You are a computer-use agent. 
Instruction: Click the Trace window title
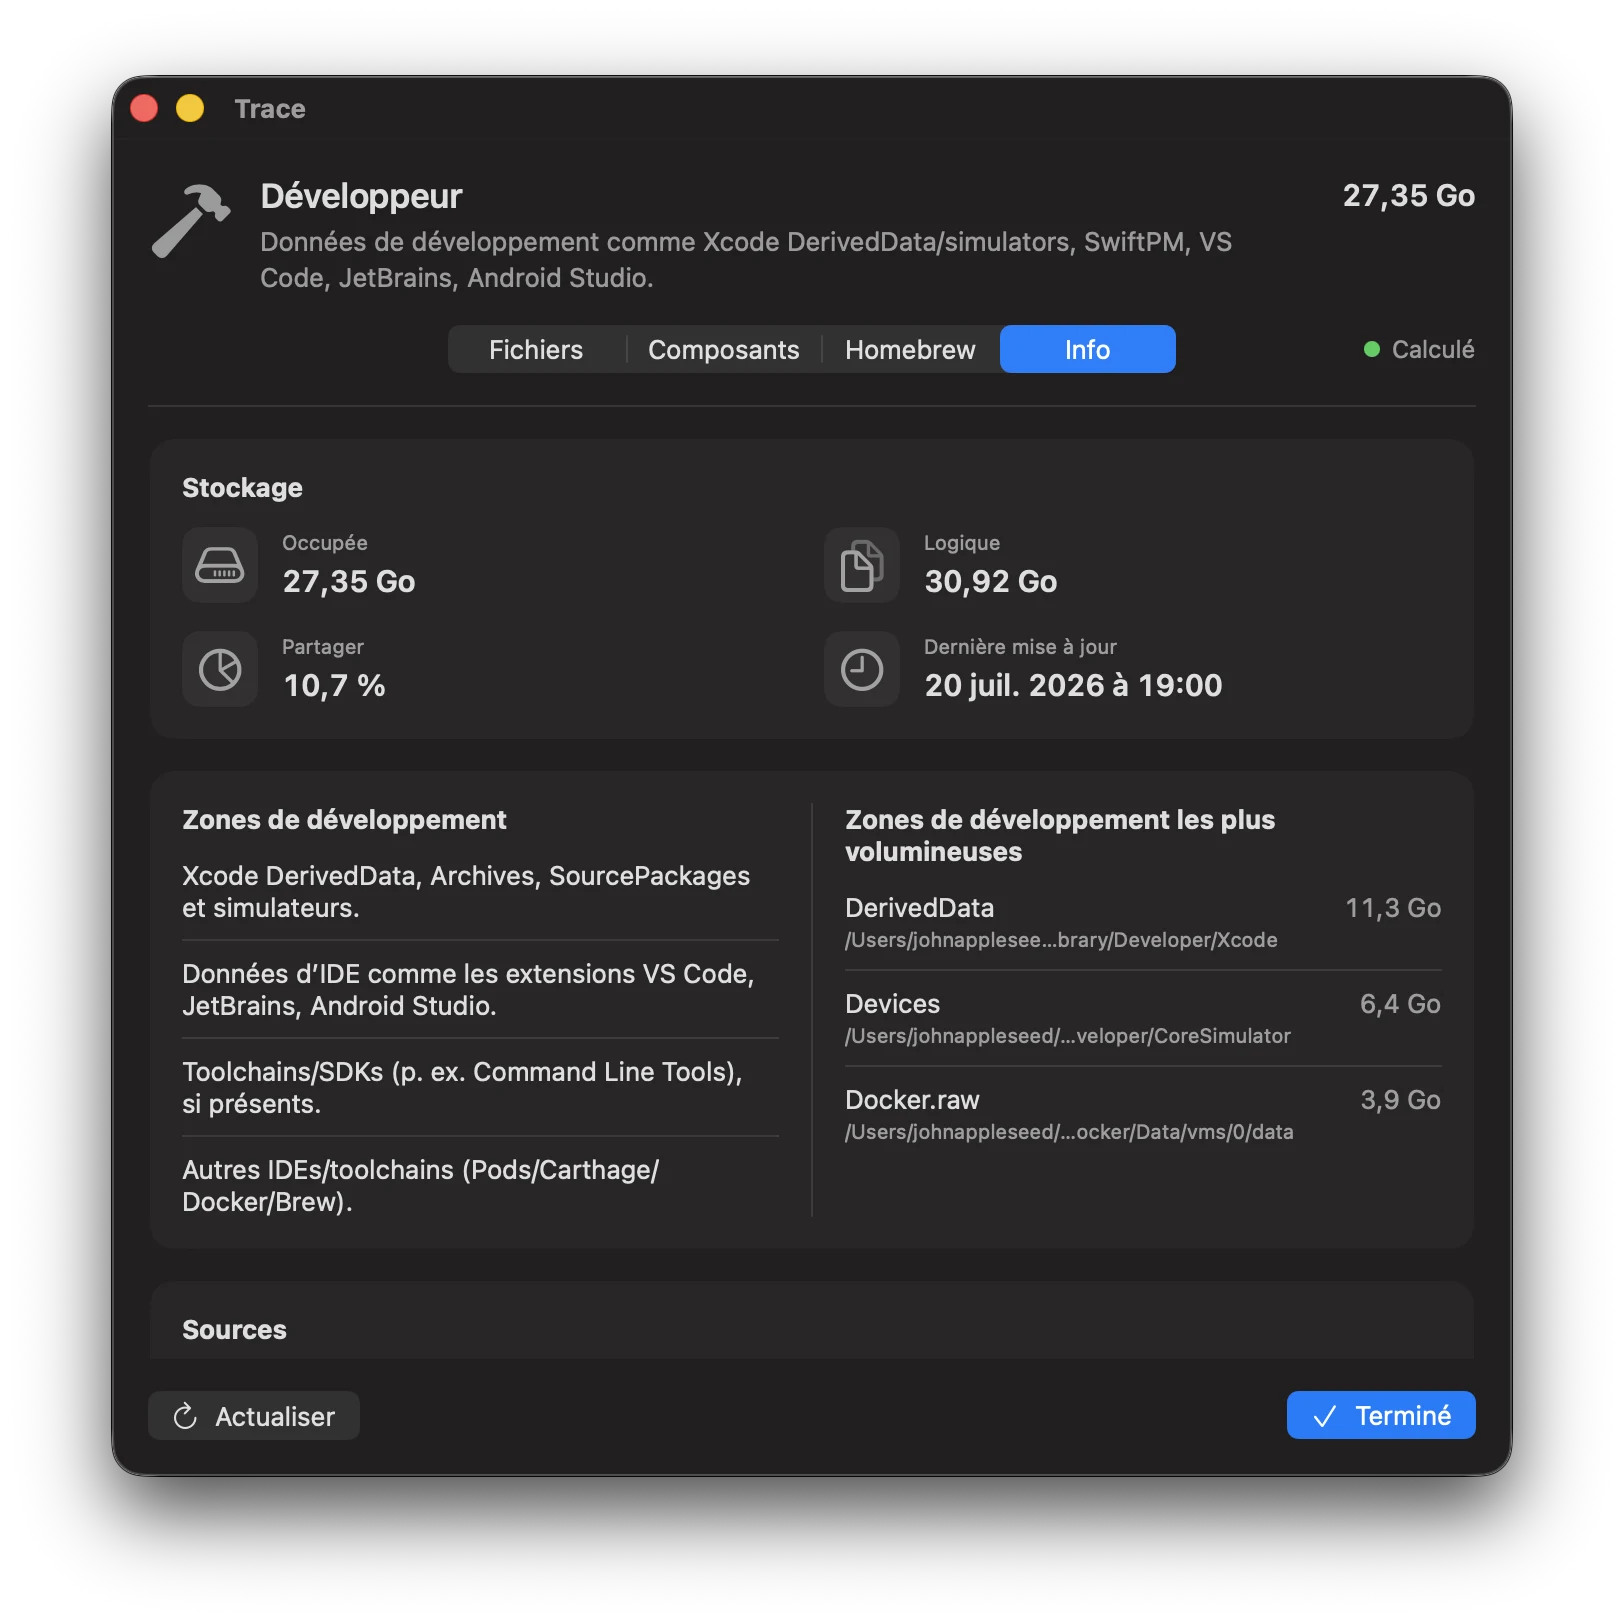pos(270,108)
